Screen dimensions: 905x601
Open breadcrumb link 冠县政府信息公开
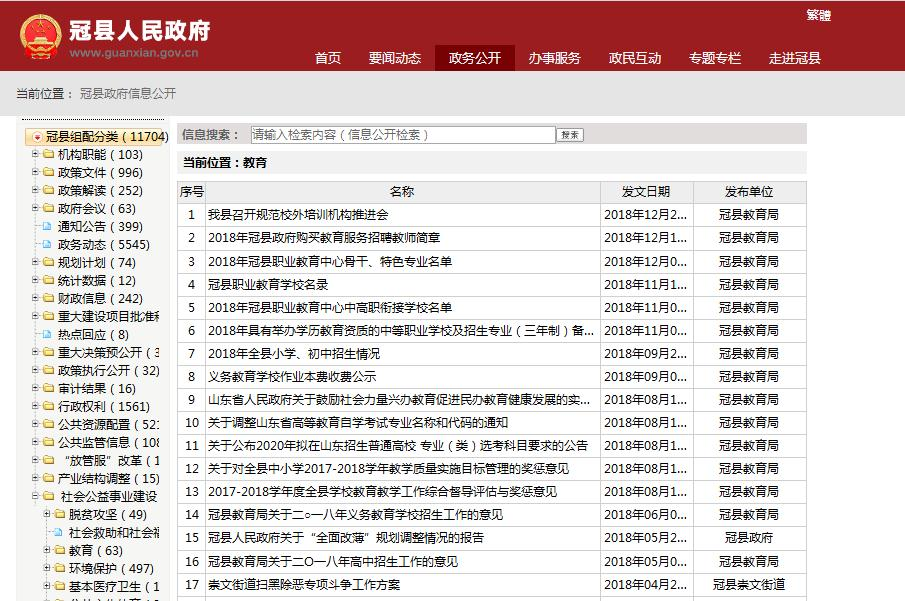click(128, 94)
